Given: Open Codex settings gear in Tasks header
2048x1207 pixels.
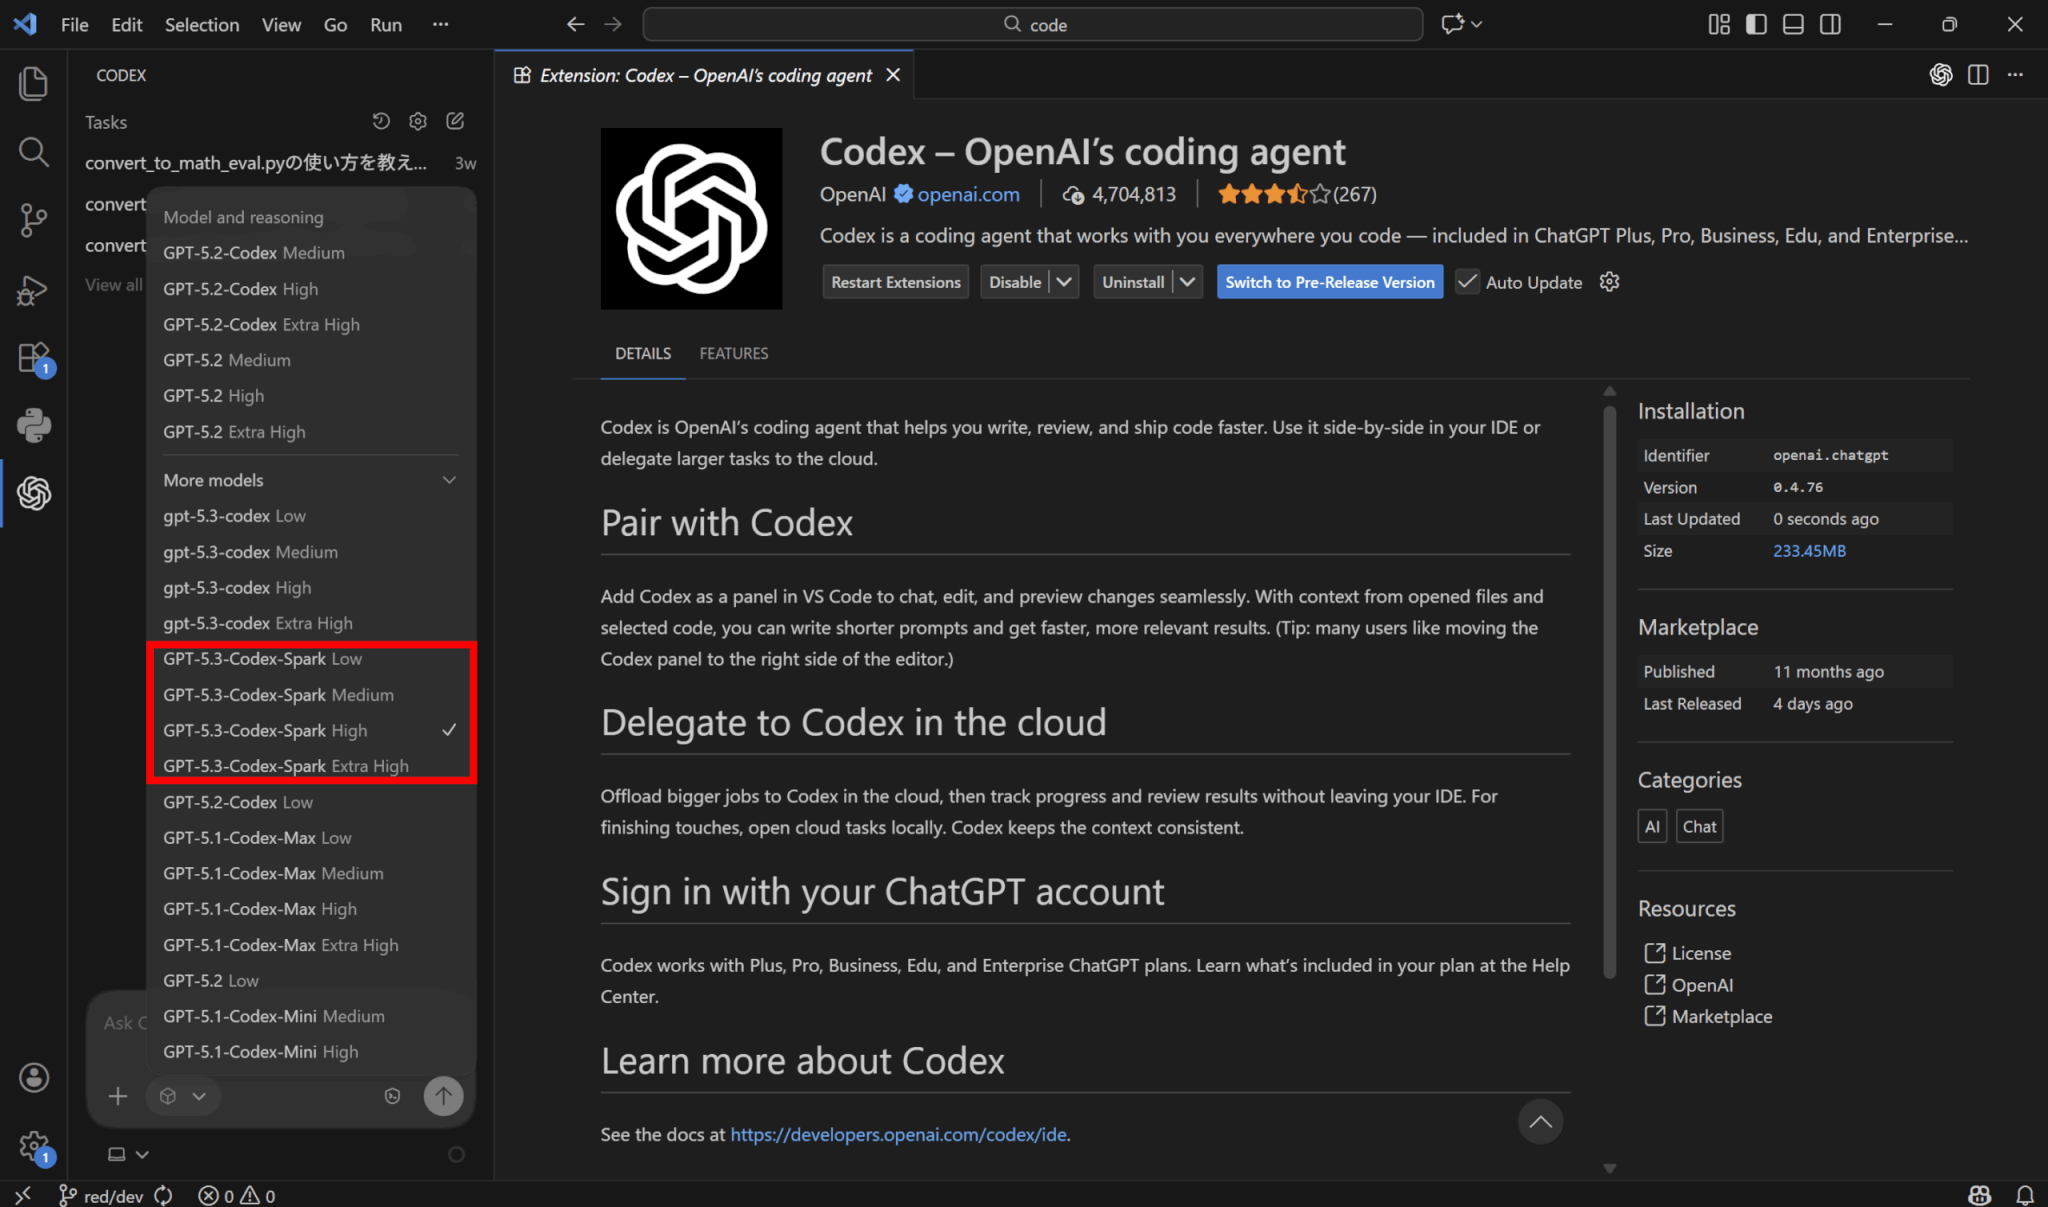Looking at the screenshot, I should (x=418, y=121).
